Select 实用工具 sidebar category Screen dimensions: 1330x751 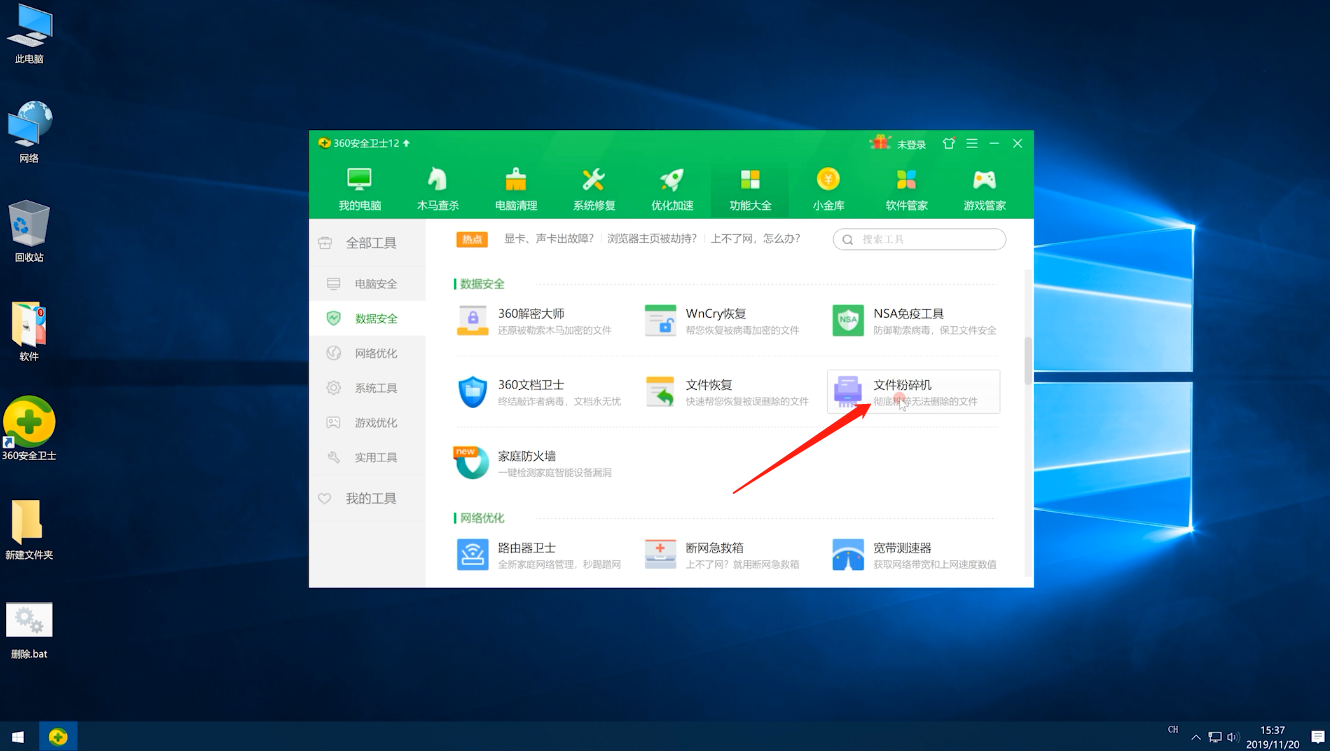pyautogui.click(x=367, y=457)
